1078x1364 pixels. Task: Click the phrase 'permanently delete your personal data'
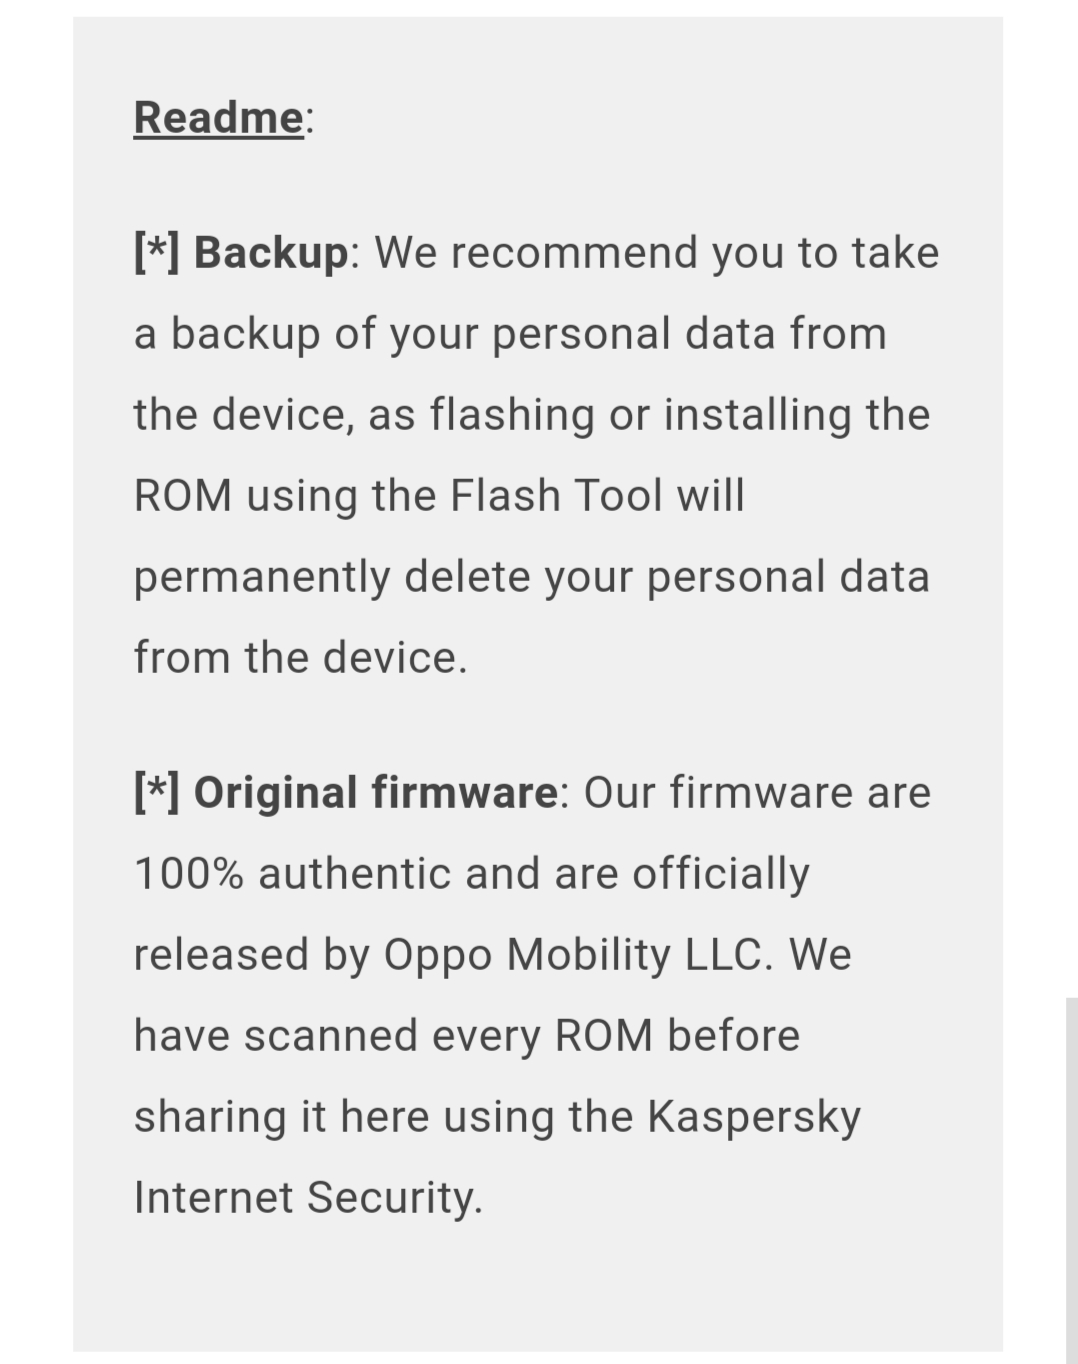(532, 577)
